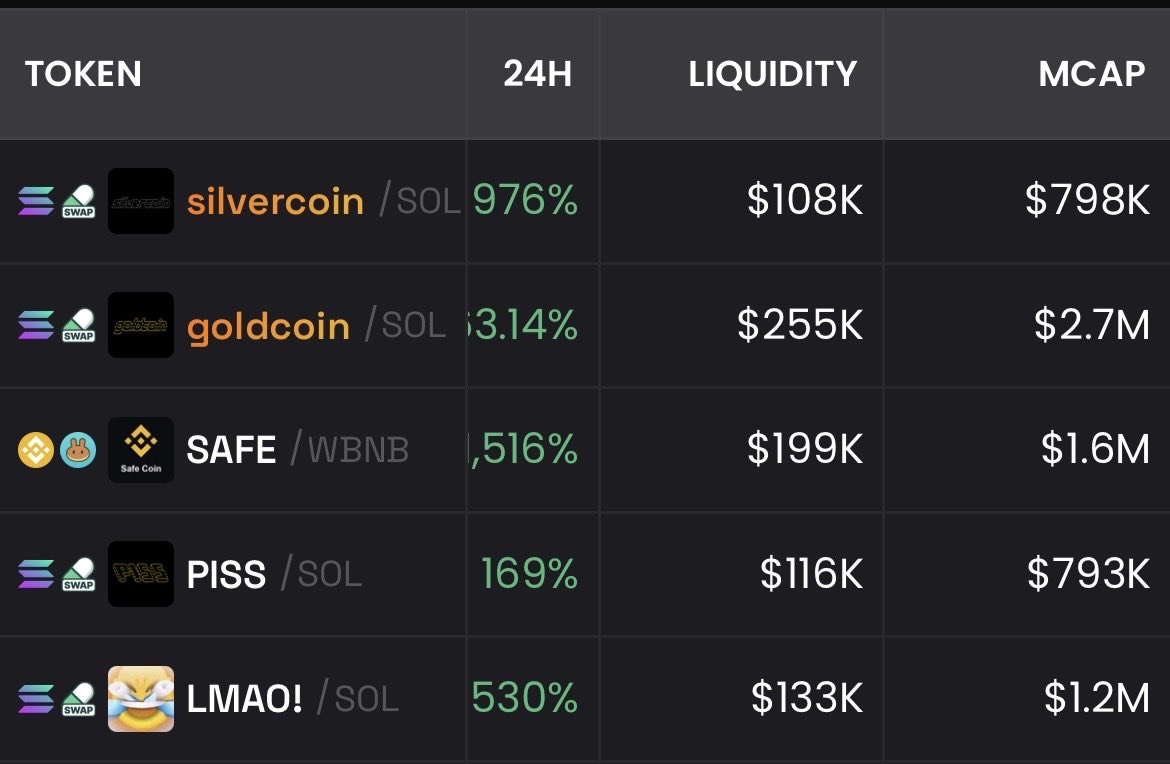Click the LMAO! laughing emoji token logo
Screen dimensions: 1170x764
140,698
